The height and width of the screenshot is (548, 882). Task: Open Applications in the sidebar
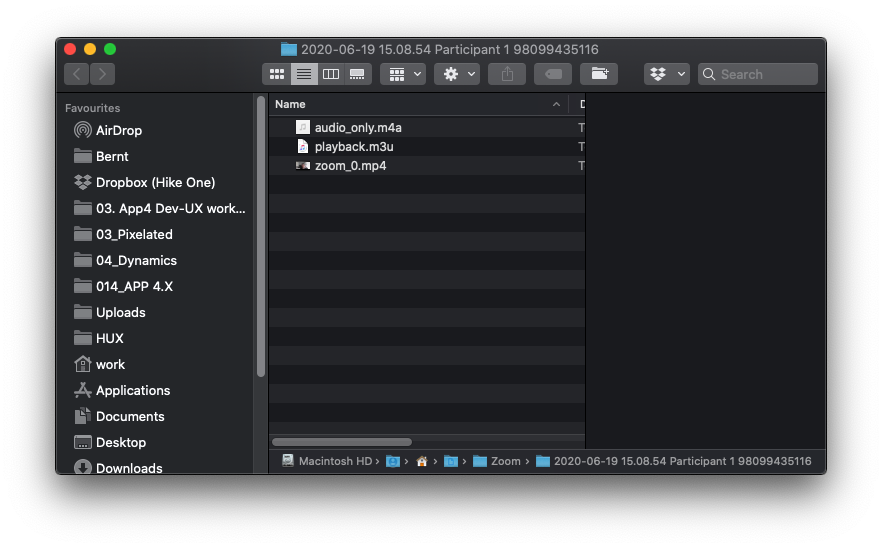122,390
